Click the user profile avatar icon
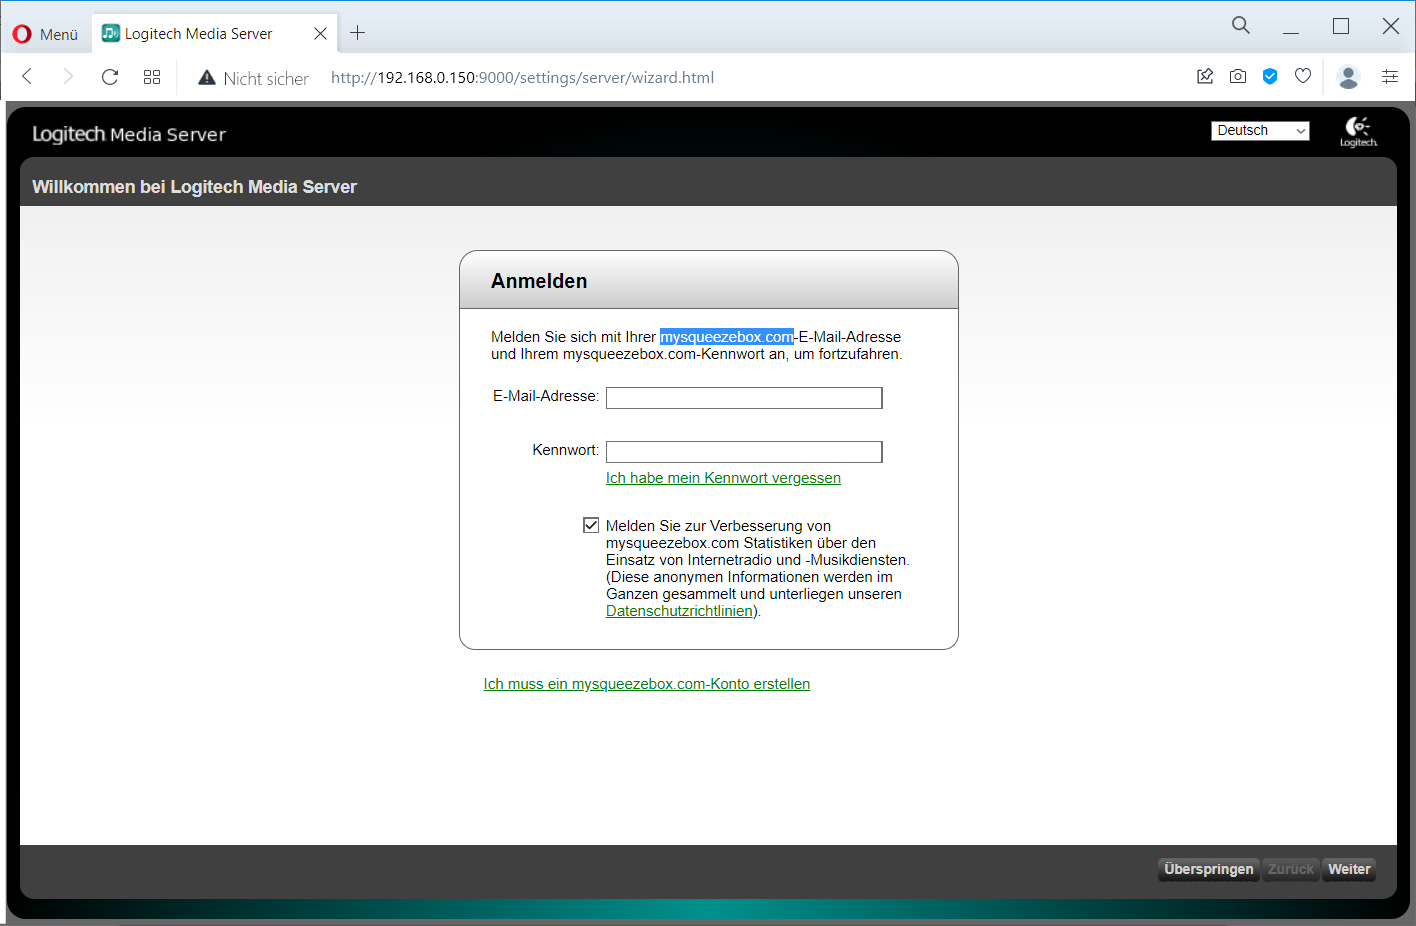 (1348, 77)
